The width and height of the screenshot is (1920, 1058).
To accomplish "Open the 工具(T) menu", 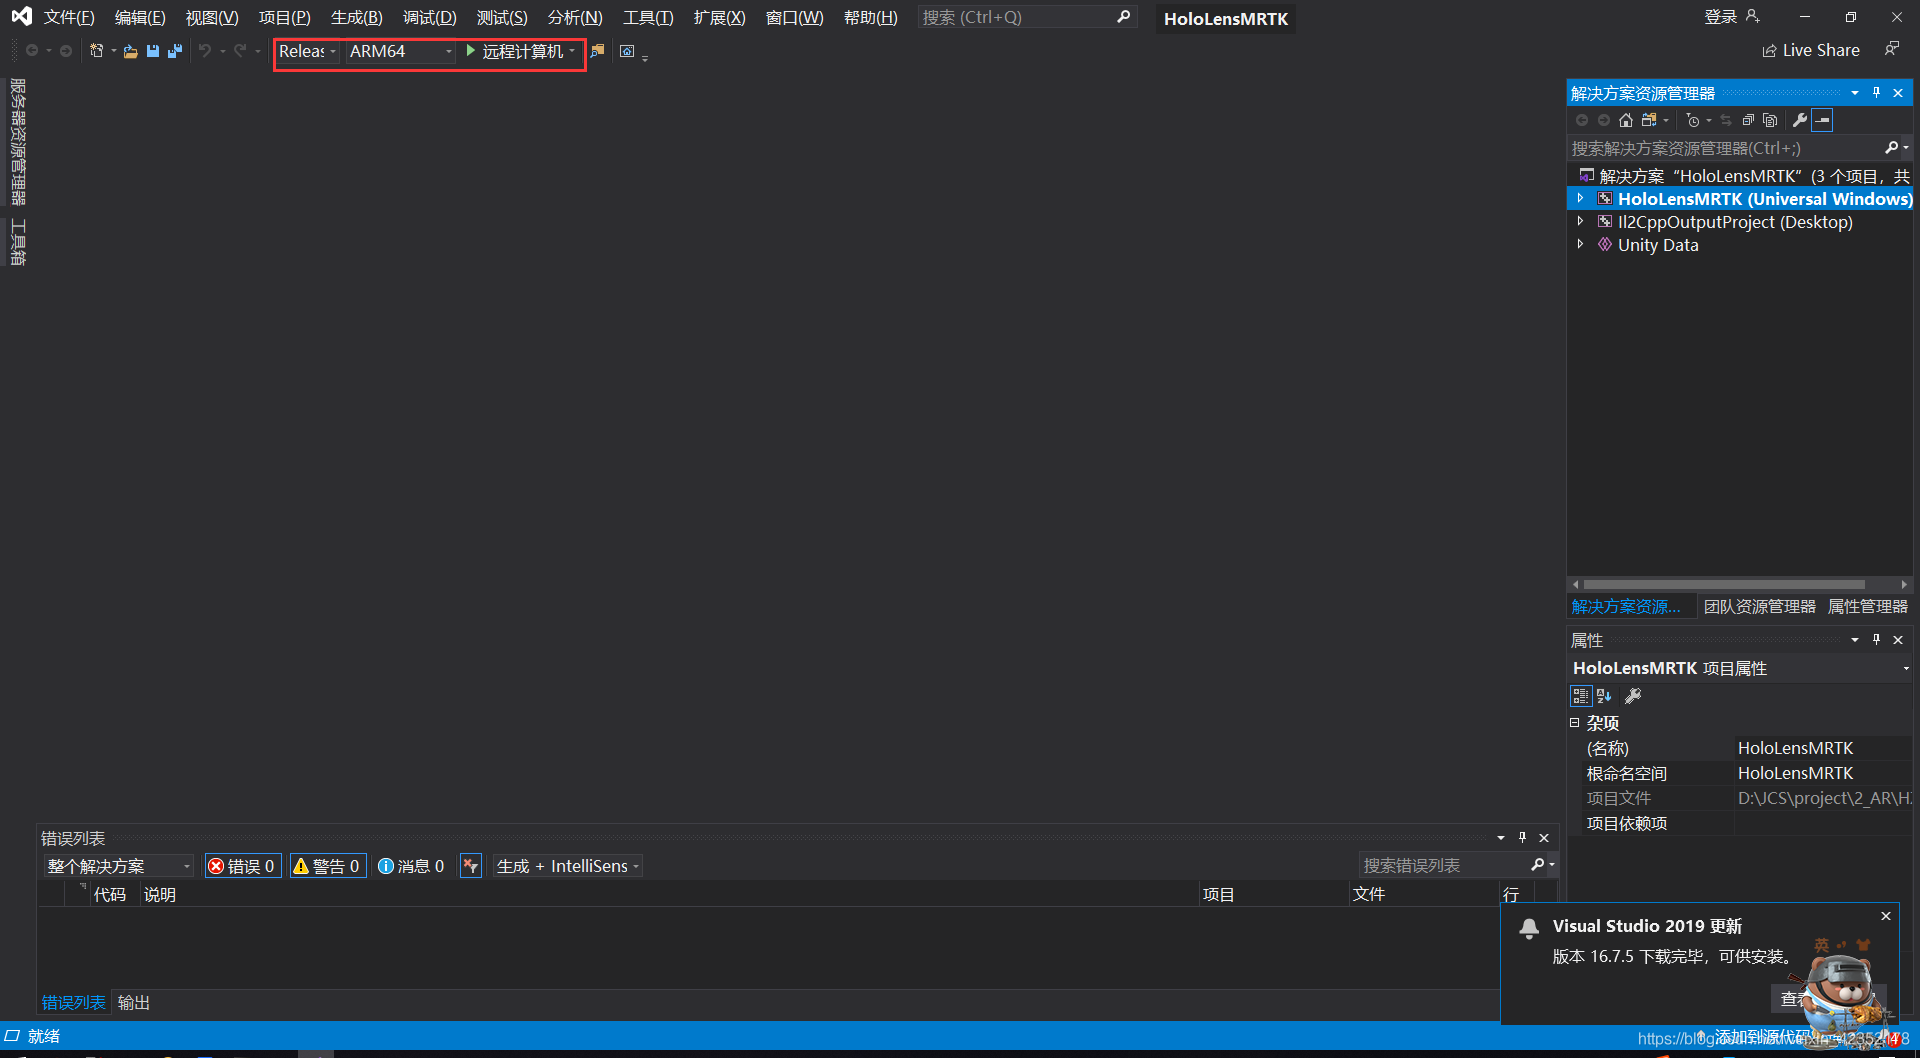I will click(x=648, y=18).
